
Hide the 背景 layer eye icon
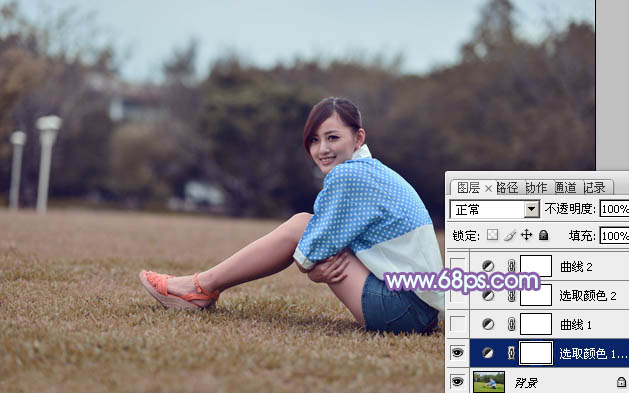457,382
